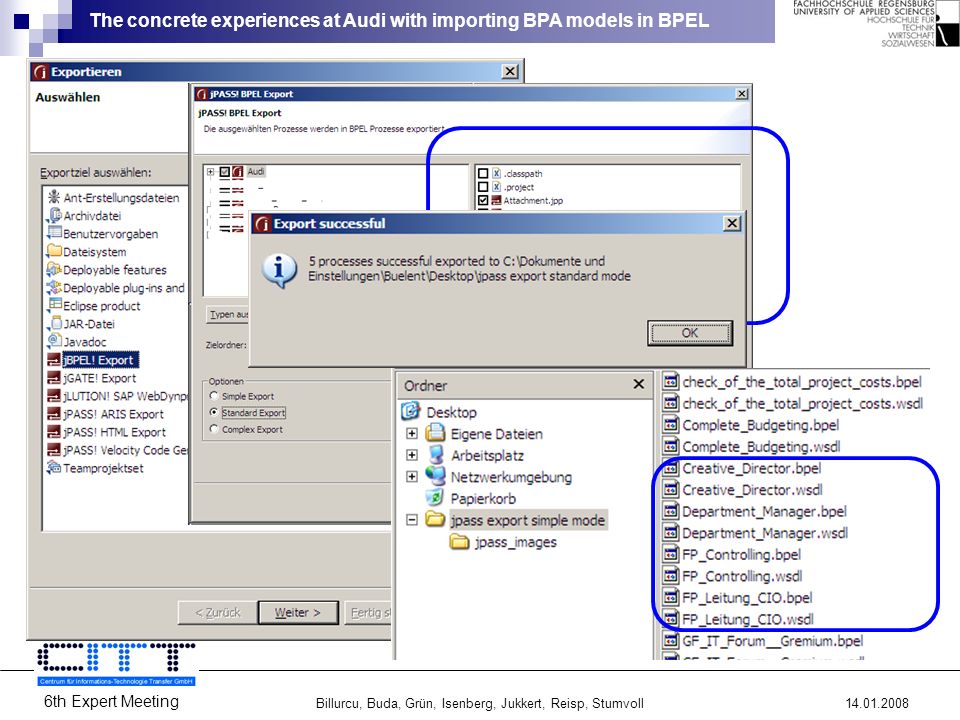Click the Audi project icon in tree

click(x=238, y=172)
